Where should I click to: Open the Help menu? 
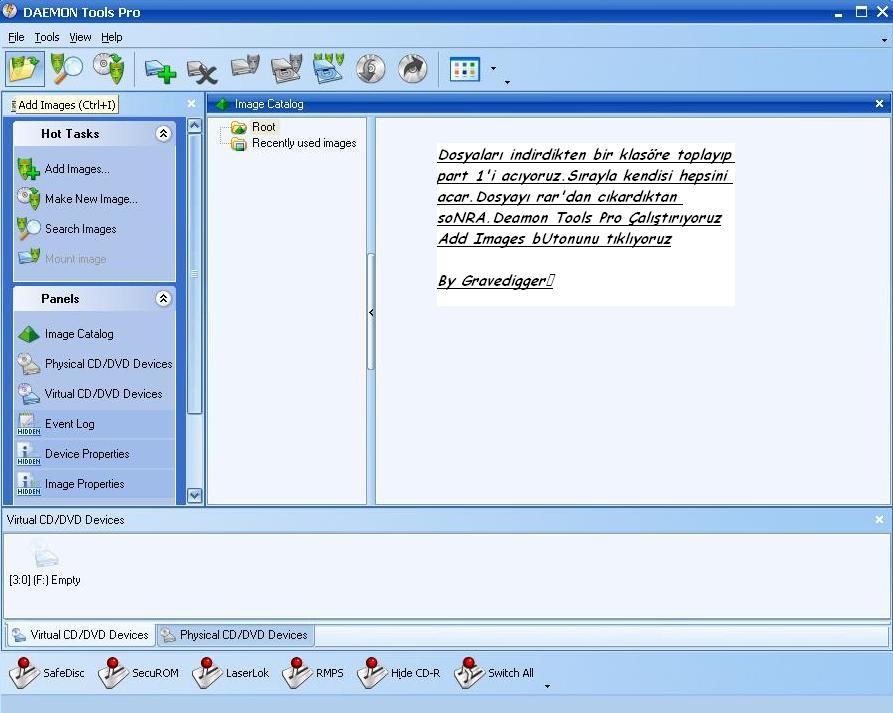tap(112, 37)
